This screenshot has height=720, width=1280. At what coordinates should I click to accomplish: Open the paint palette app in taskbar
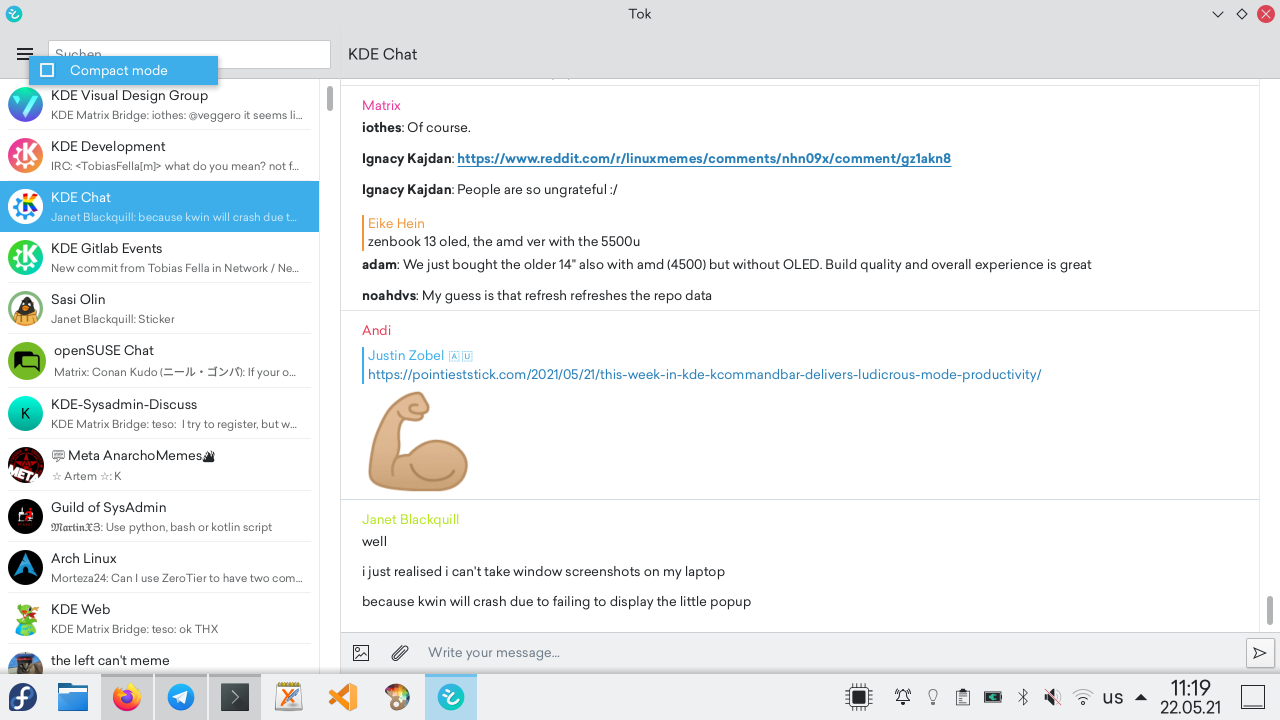click(x=397, y=697)
